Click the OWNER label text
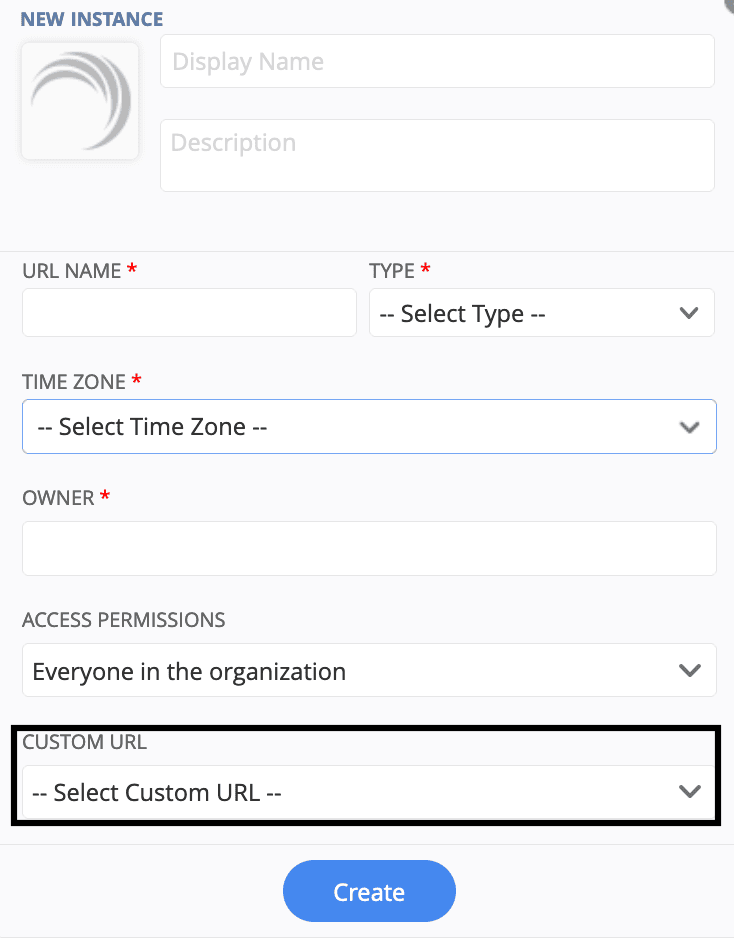 pyautogui.click(x=58, y=497)
